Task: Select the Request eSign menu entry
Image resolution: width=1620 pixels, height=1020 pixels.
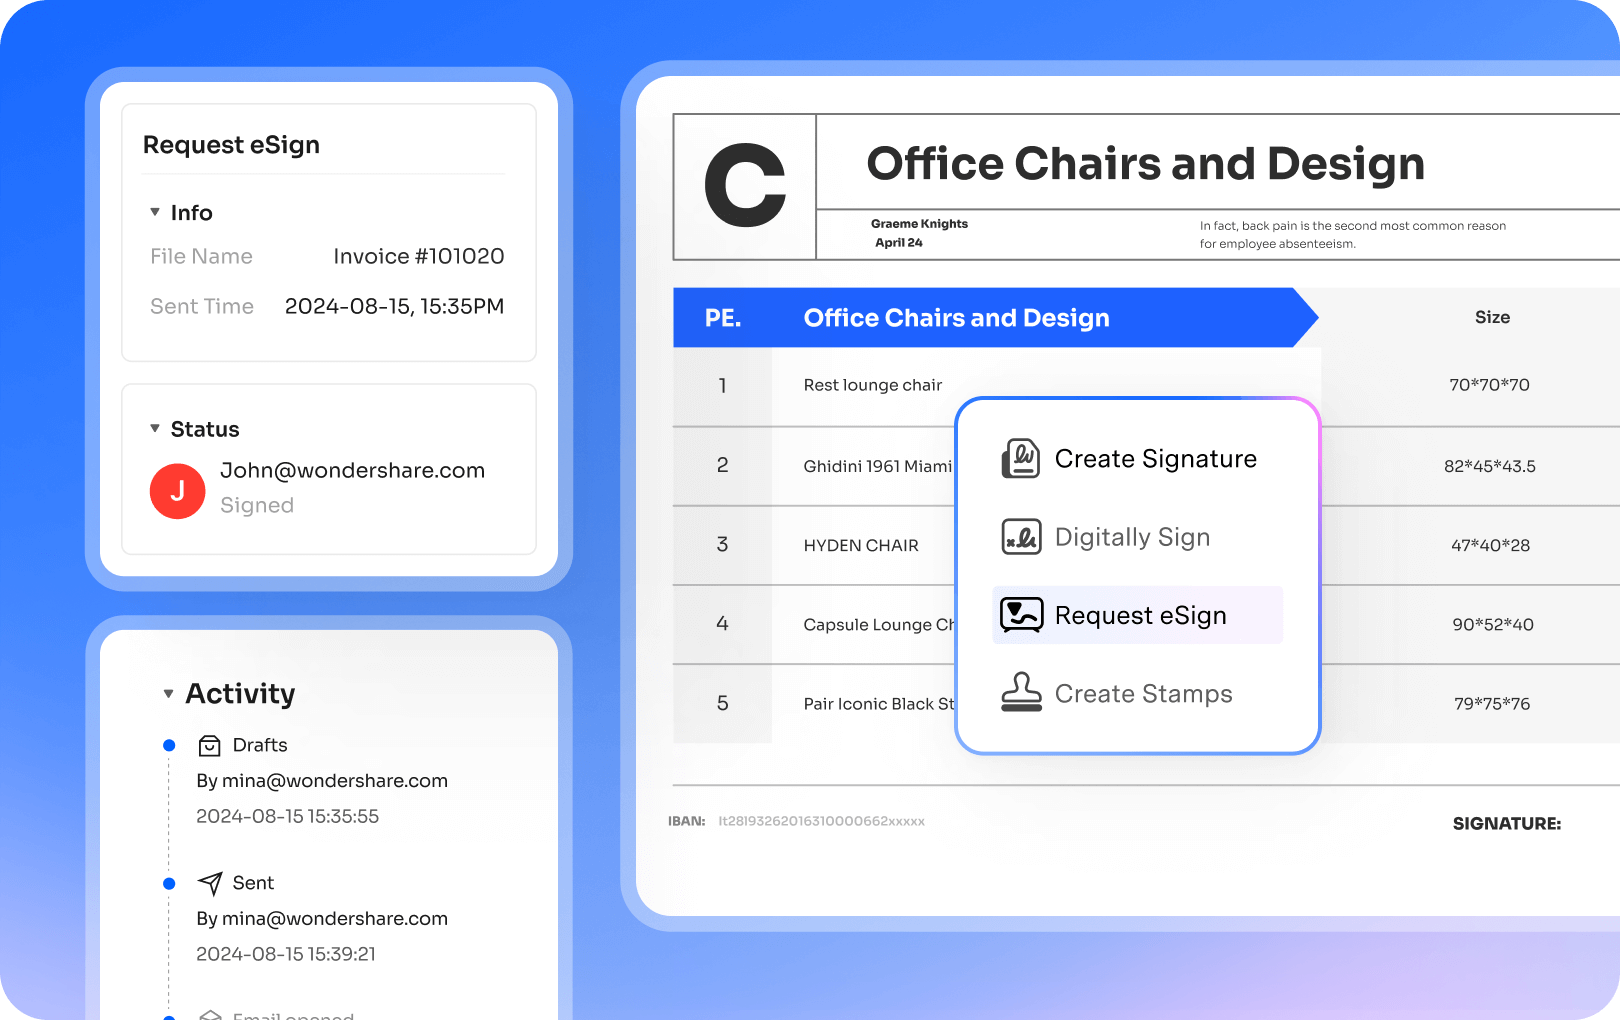Action: pyautogui.click(x=1137, y=615)
